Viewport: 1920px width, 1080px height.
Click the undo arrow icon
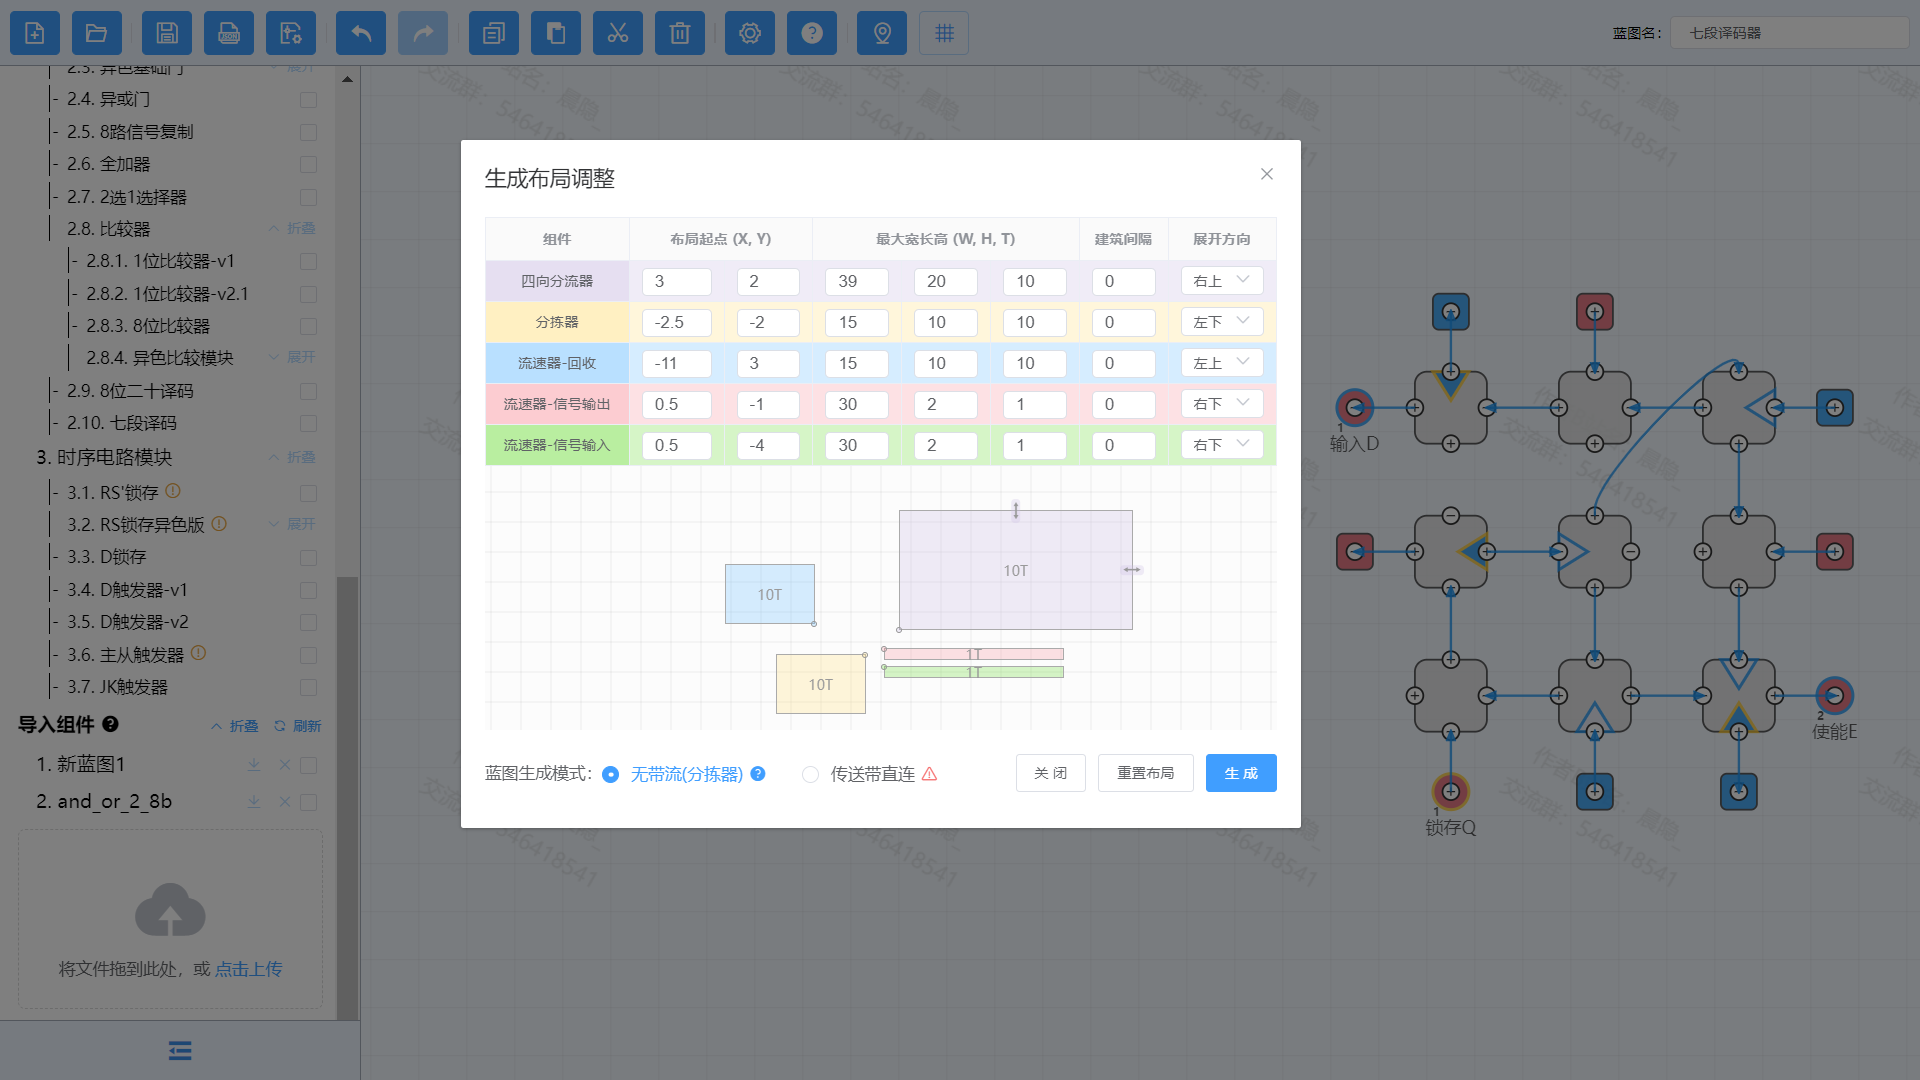coord(361,33)
